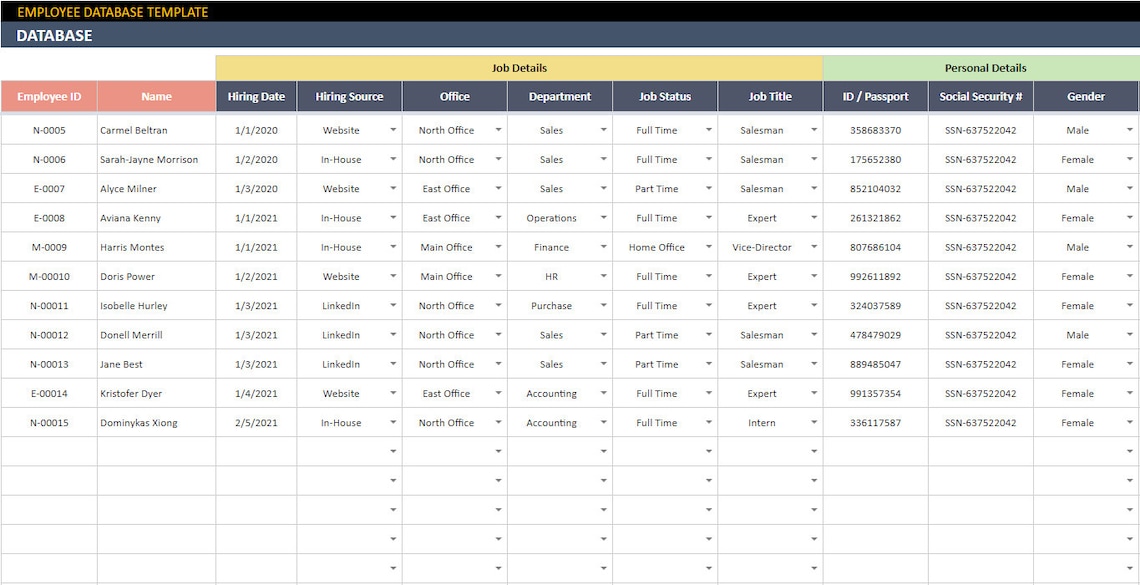The height and width of the screenshot is (585, 1140).
Task: Expand the Hiring Source dropdown for Isobelle Hurley
Action: click(x=394, y=305)
